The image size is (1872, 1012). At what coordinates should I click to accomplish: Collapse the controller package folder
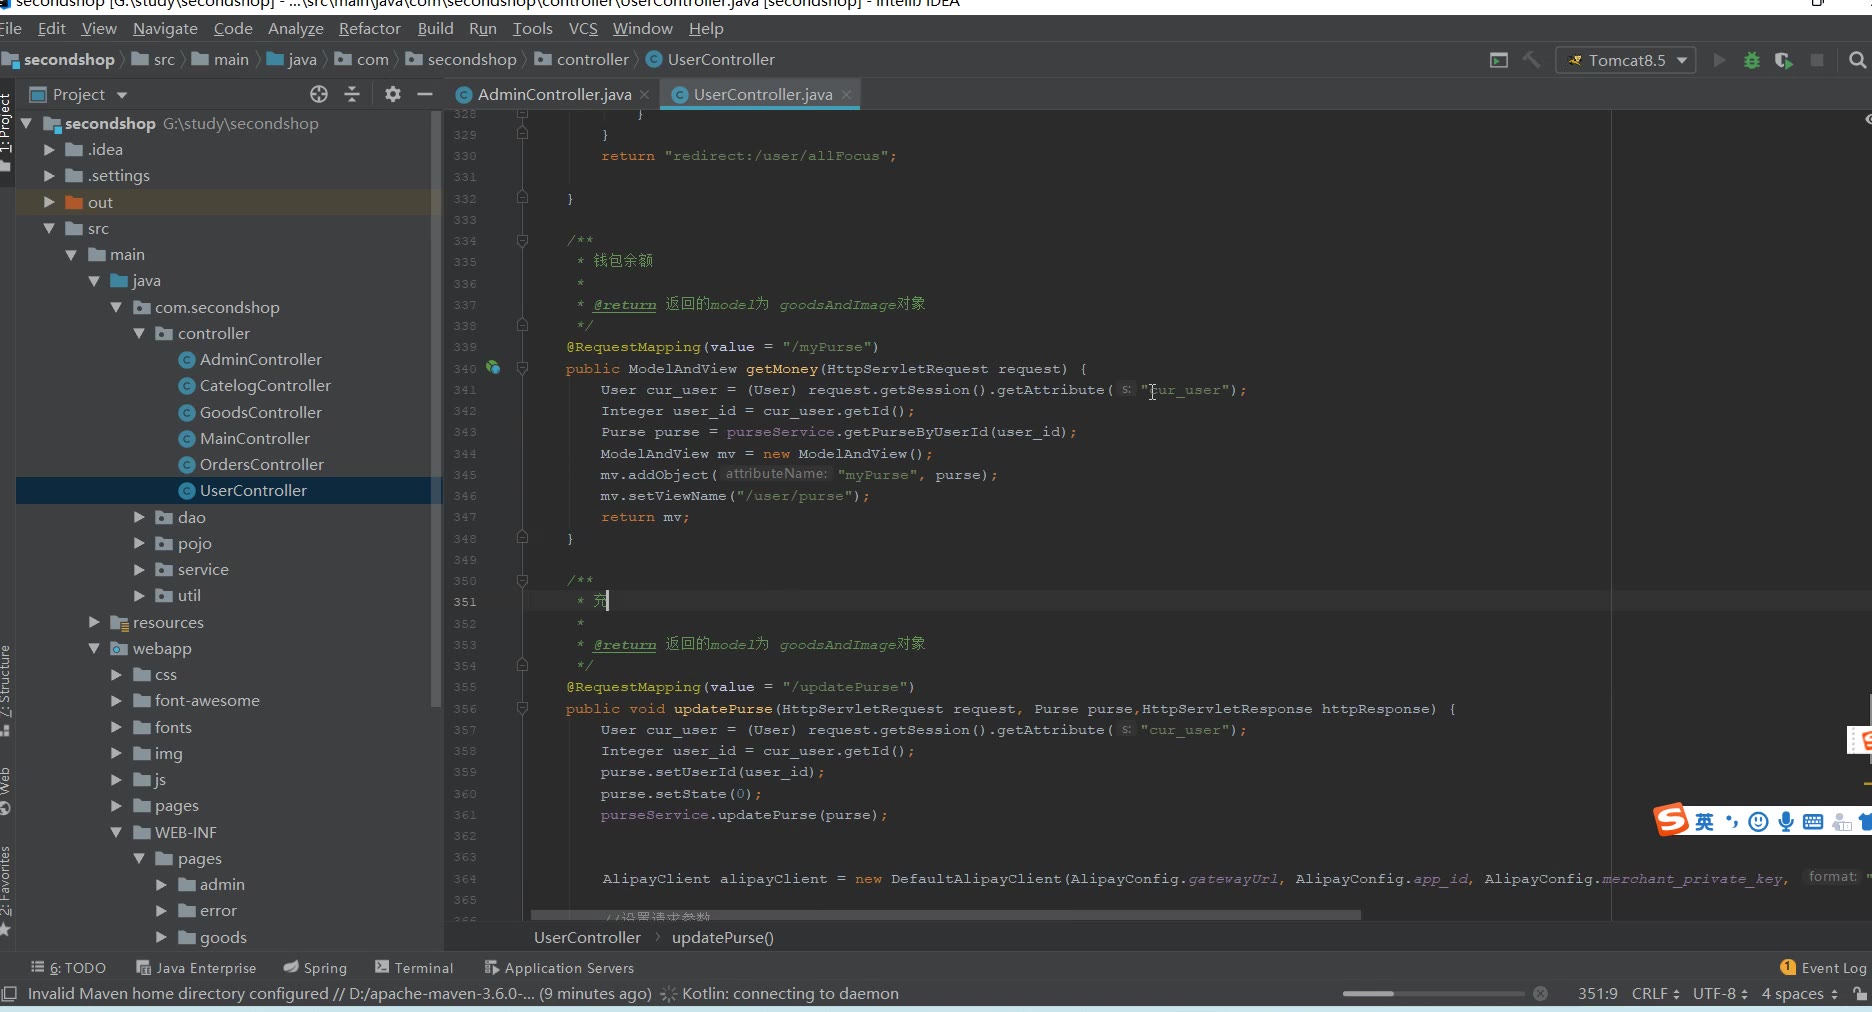click(x=140, y=333)
